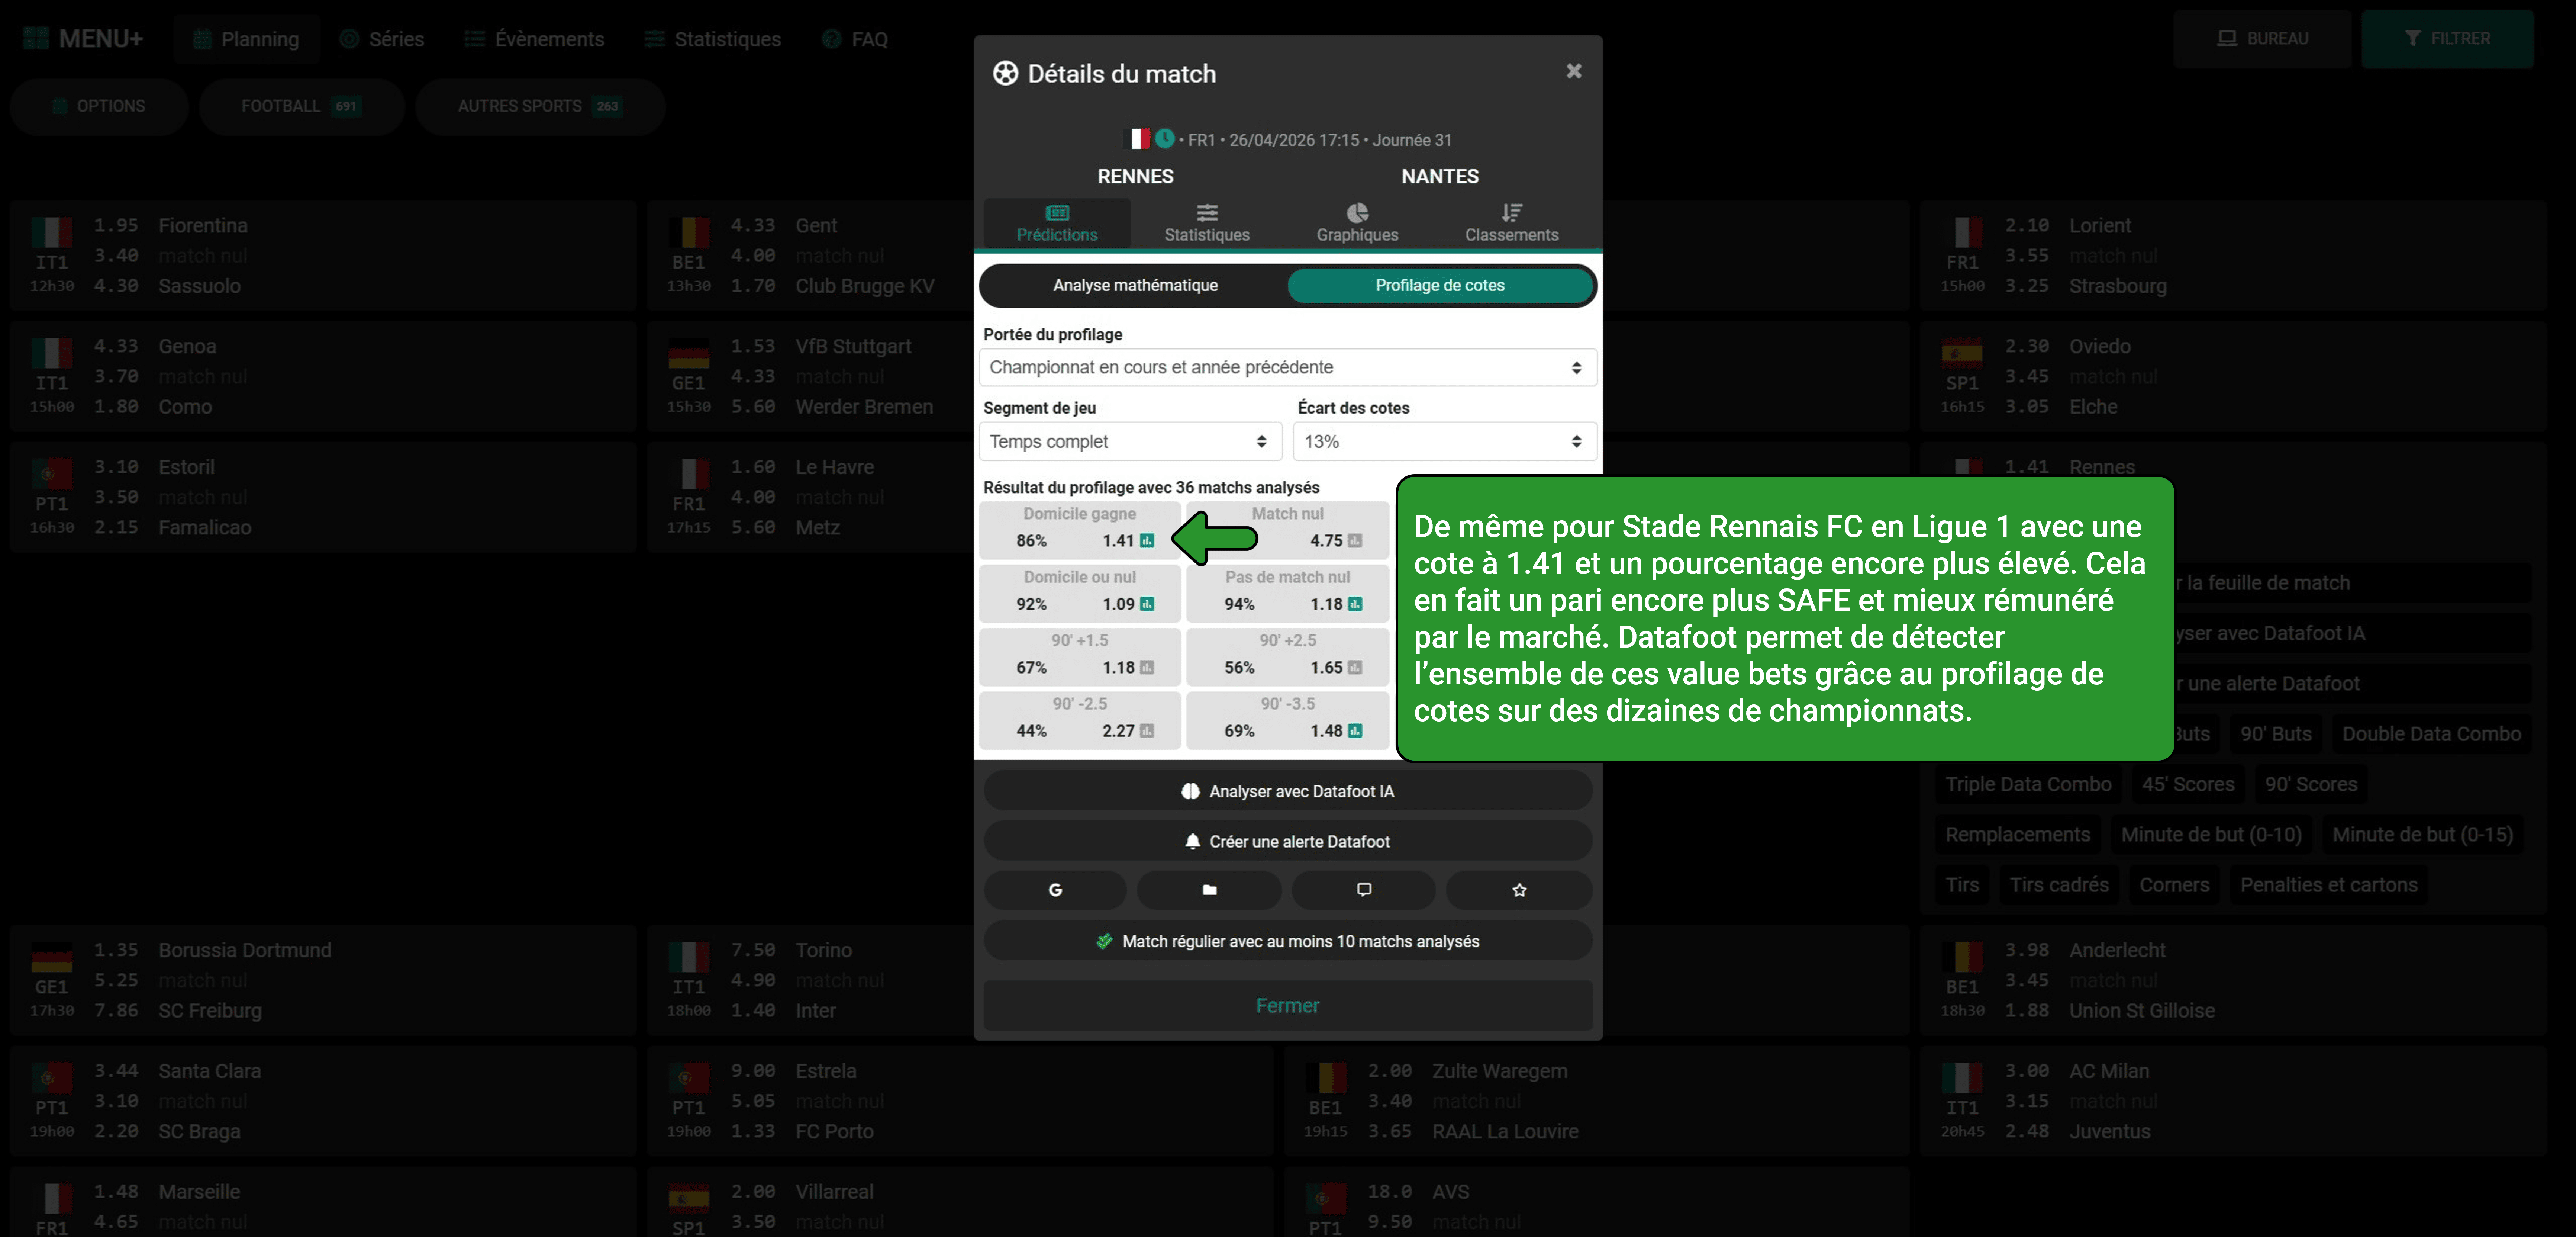Open Planning in top navigation
This screenshot has width=2576, height=1237.
tap(246, 39)
